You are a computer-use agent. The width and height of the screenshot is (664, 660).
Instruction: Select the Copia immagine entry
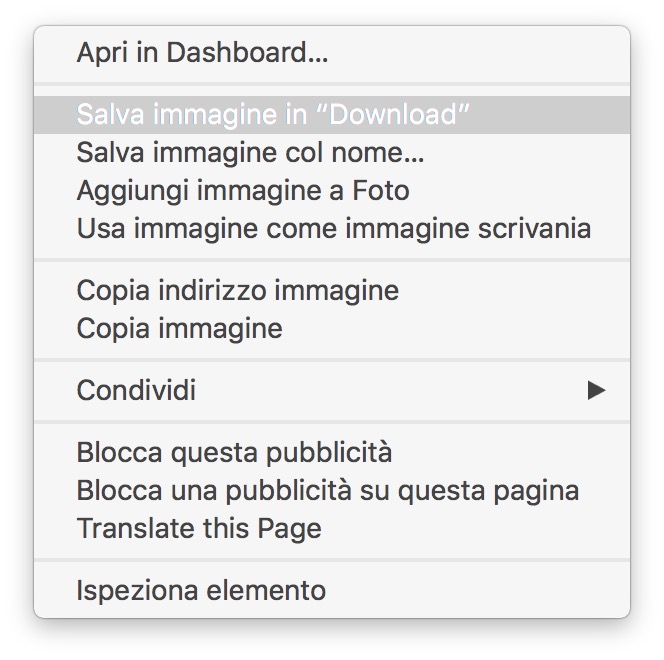(x=179, y=328)
